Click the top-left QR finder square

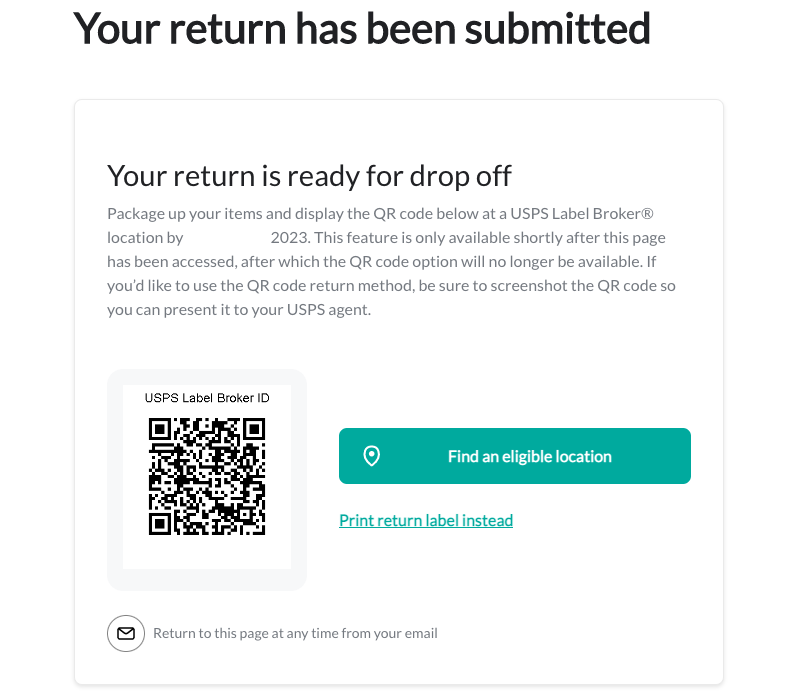click(x=159, y=429)
